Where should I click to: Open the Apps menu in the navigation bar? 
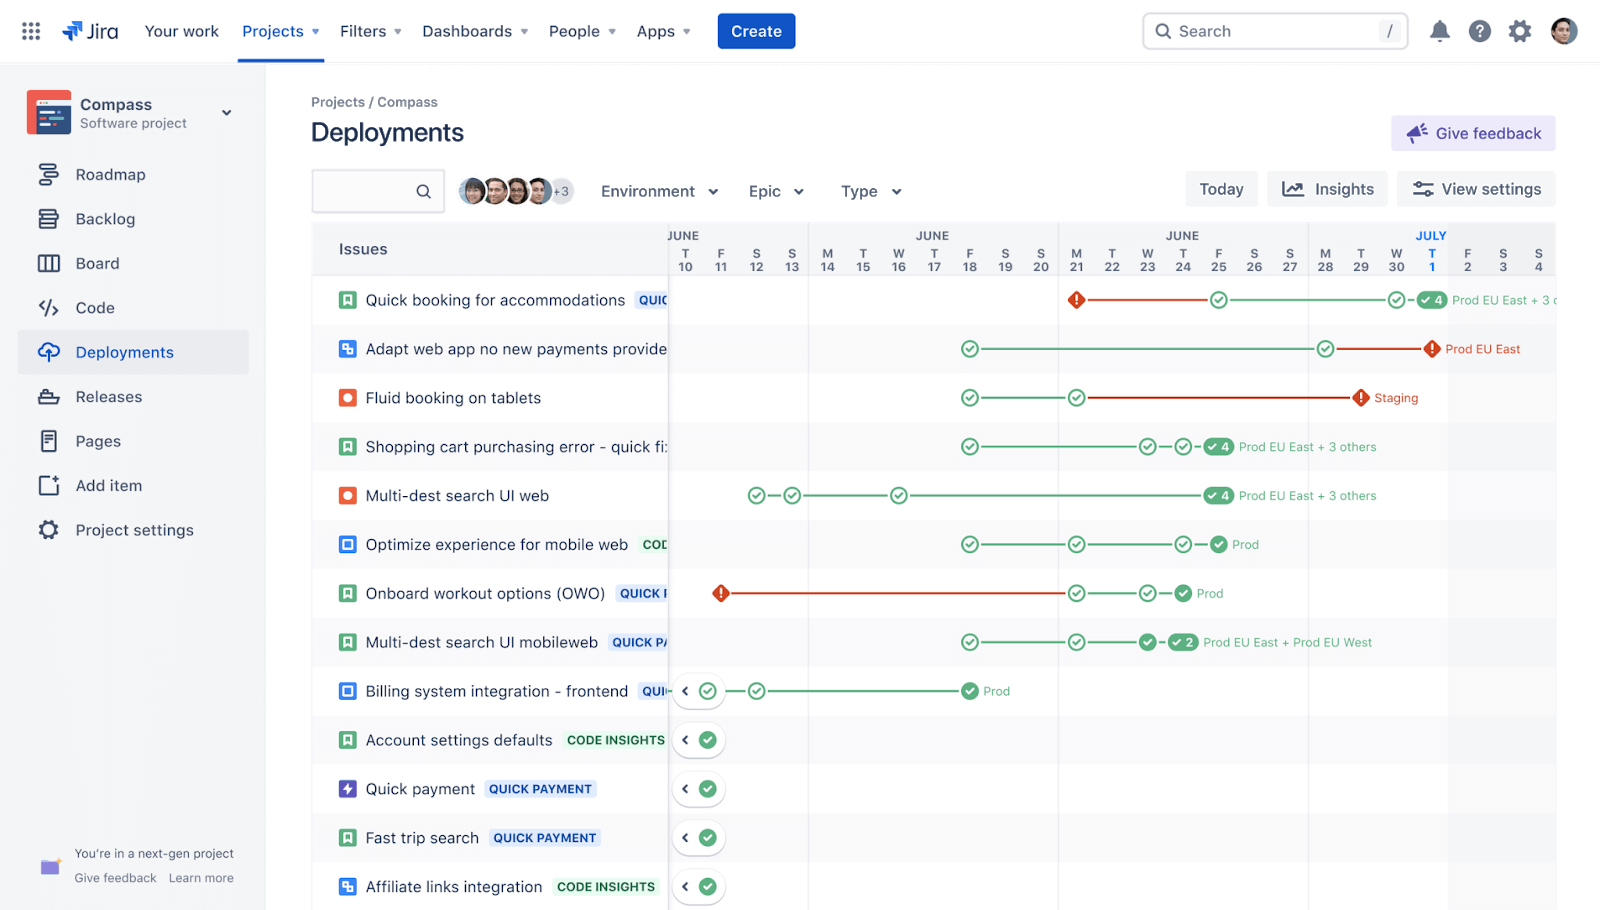[x=662, y=31]
